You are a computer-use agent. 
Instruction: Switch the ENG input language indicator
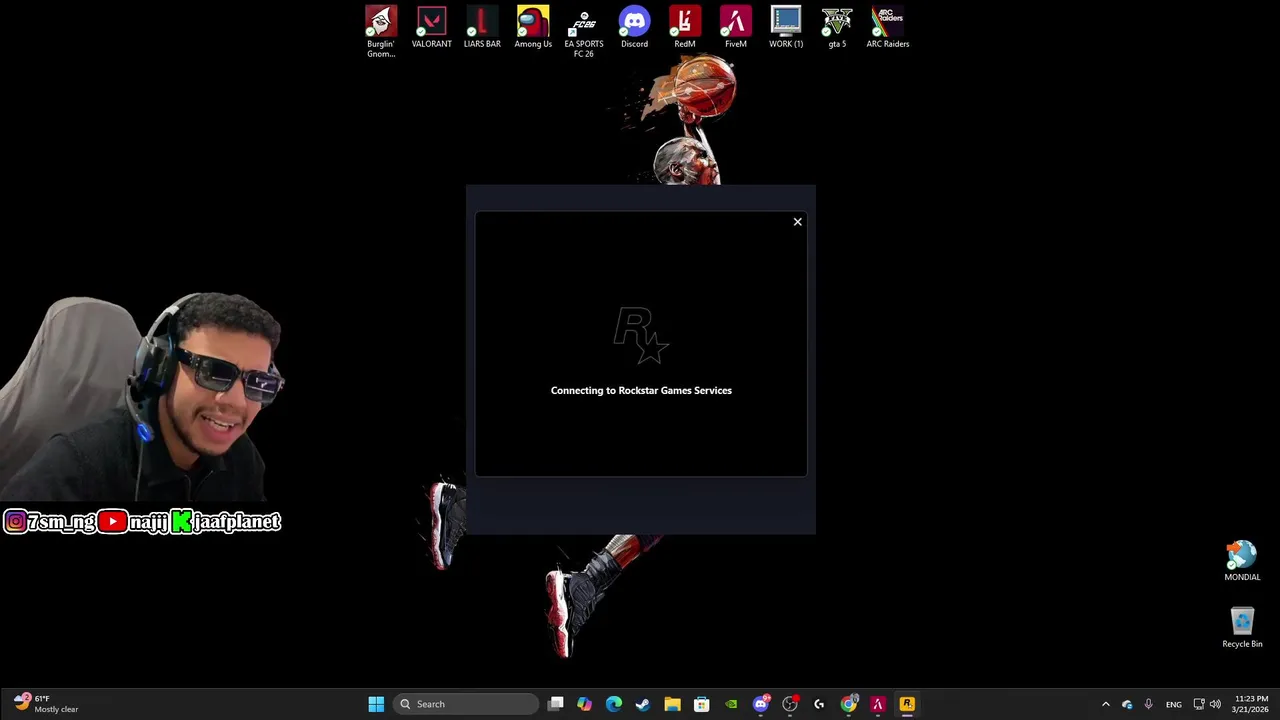pyautogui.click(x=1174, y=704)
